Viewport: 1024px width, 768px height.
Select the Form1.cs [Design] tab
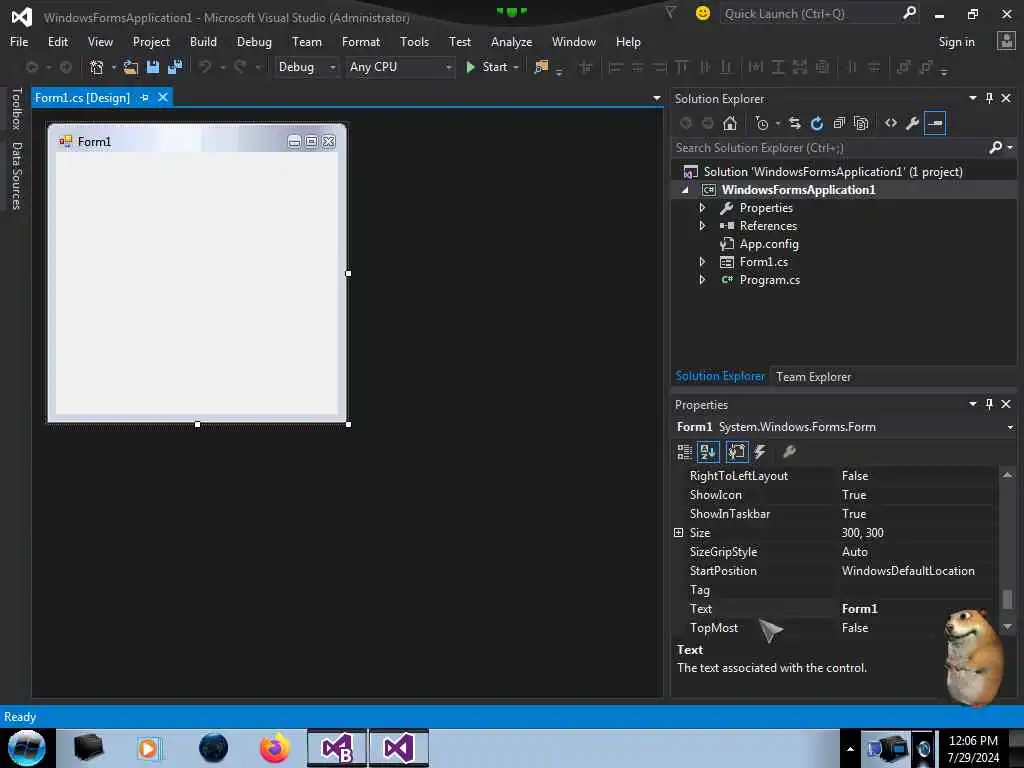[x=82, y=97]
